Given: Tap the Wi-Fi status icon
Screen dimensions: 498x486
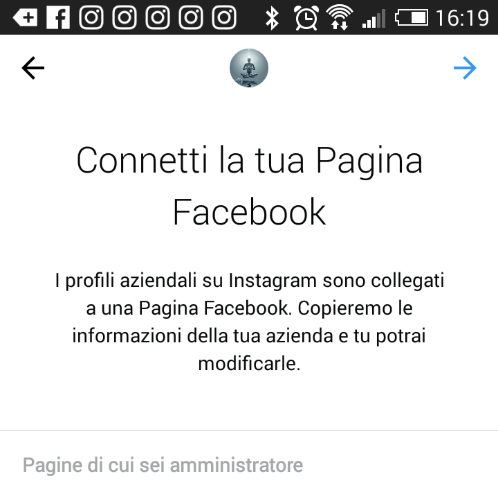Looking at the screenshot, I should (x=339, y=18).
